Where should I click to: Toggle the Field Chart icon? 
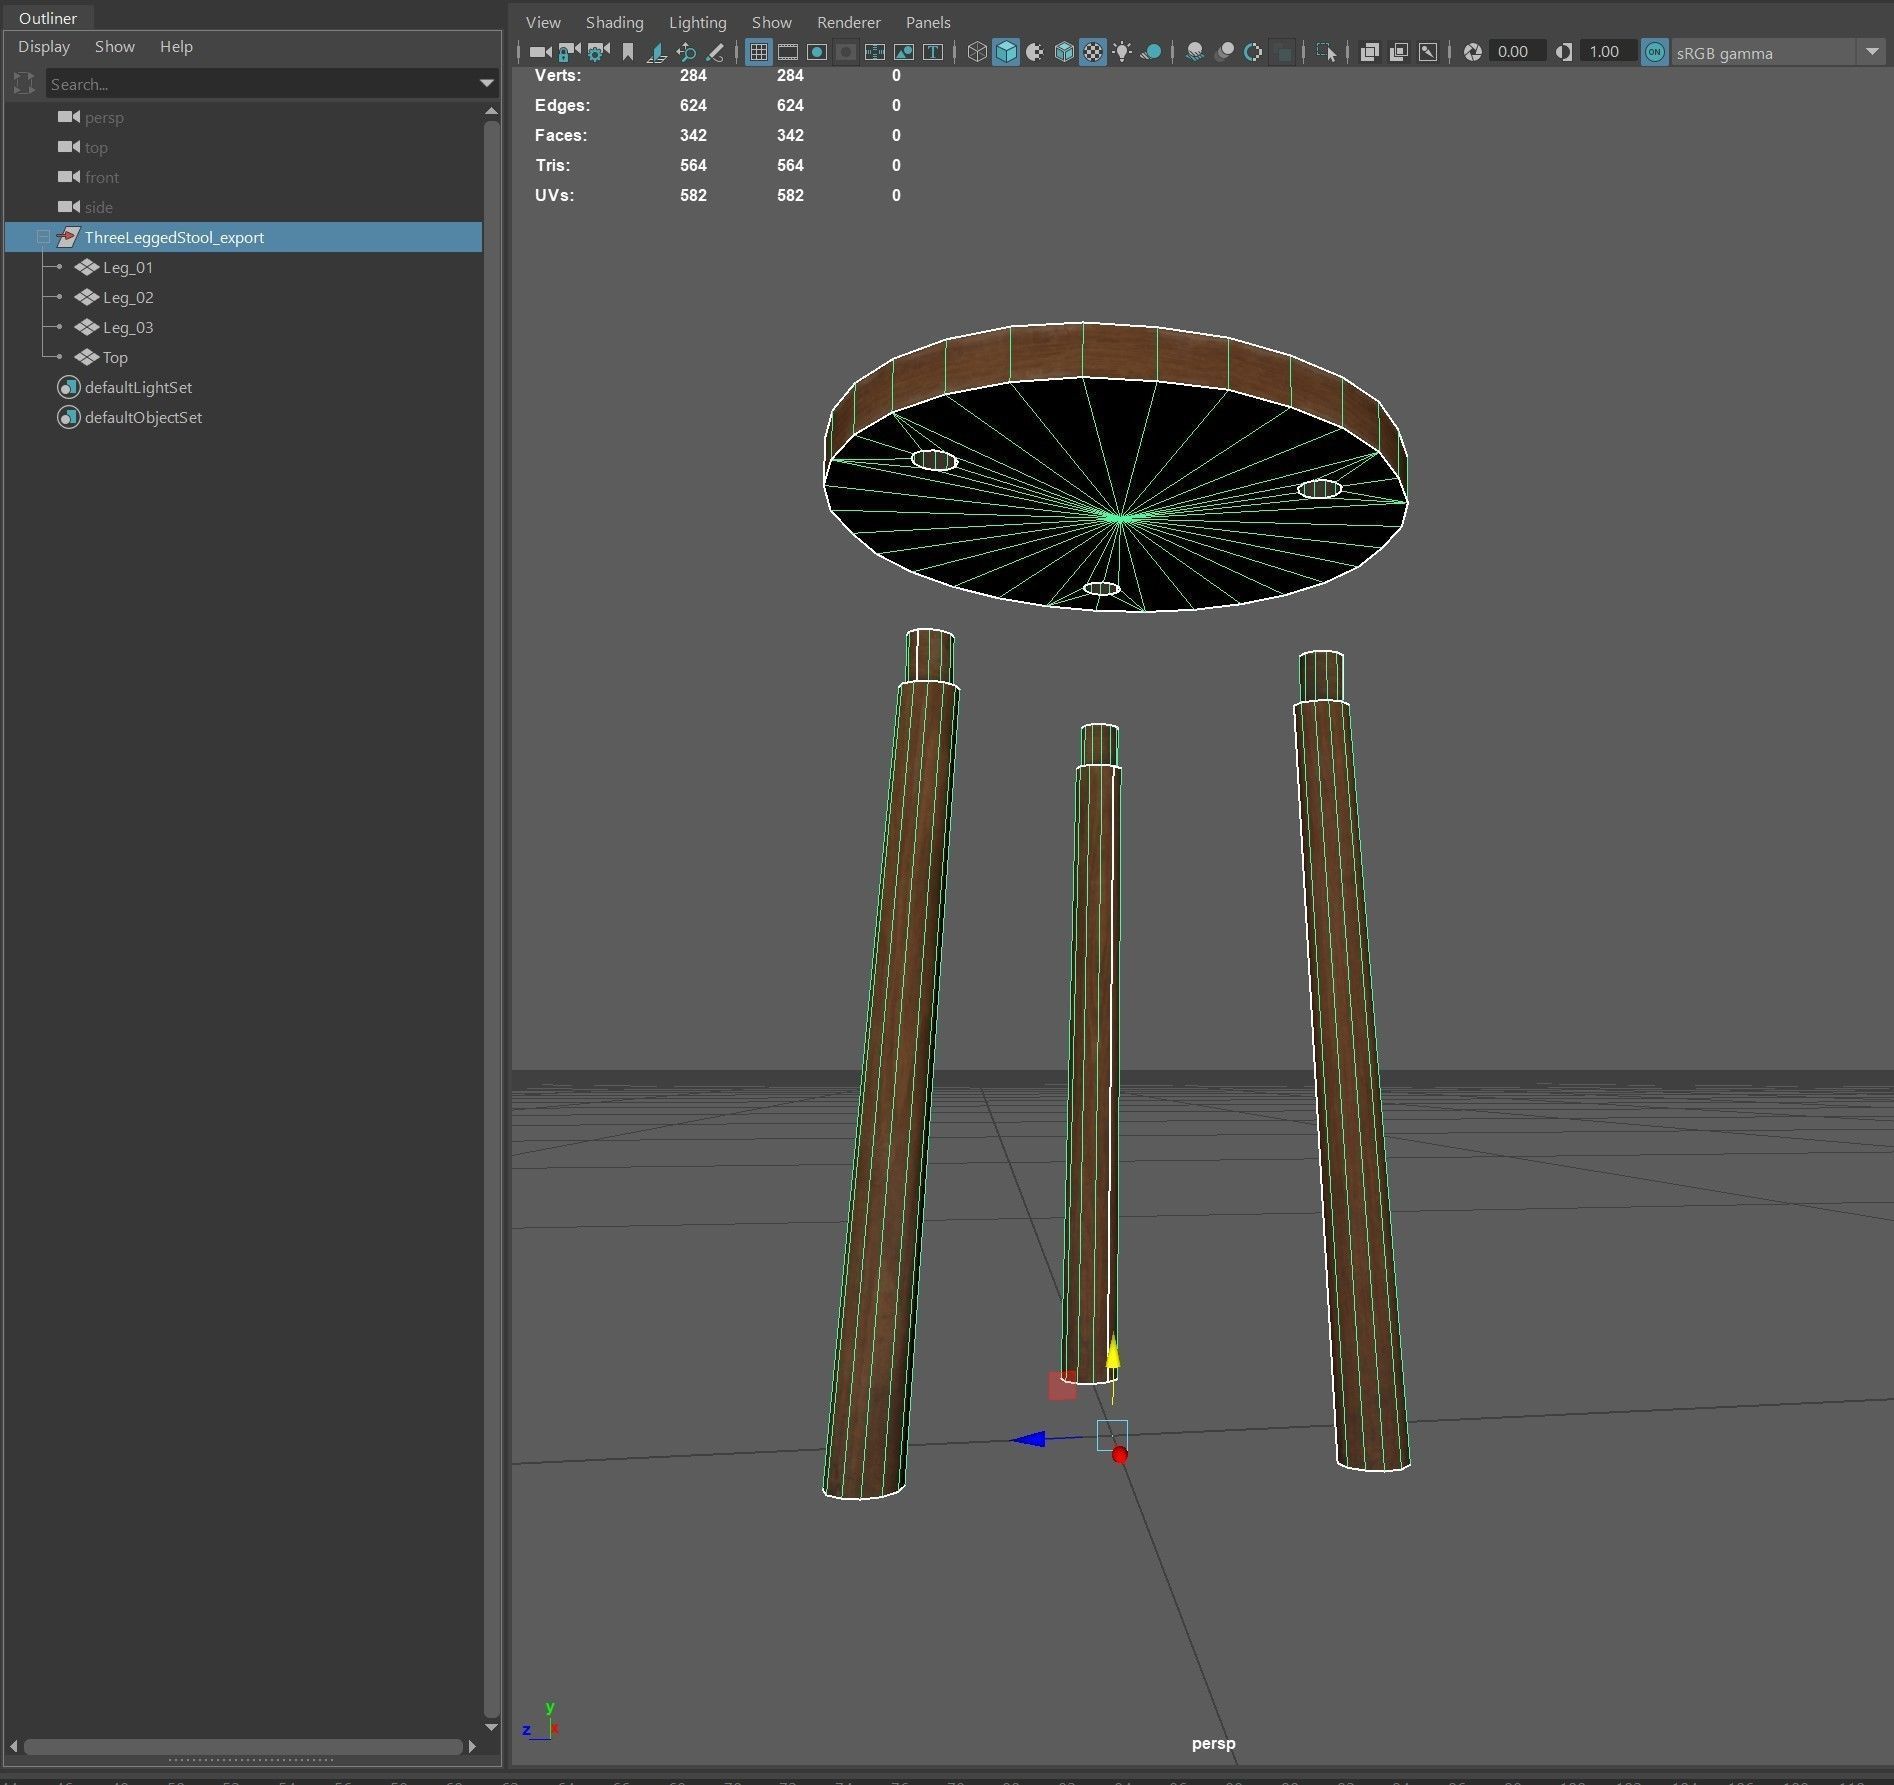coord(874,52)
